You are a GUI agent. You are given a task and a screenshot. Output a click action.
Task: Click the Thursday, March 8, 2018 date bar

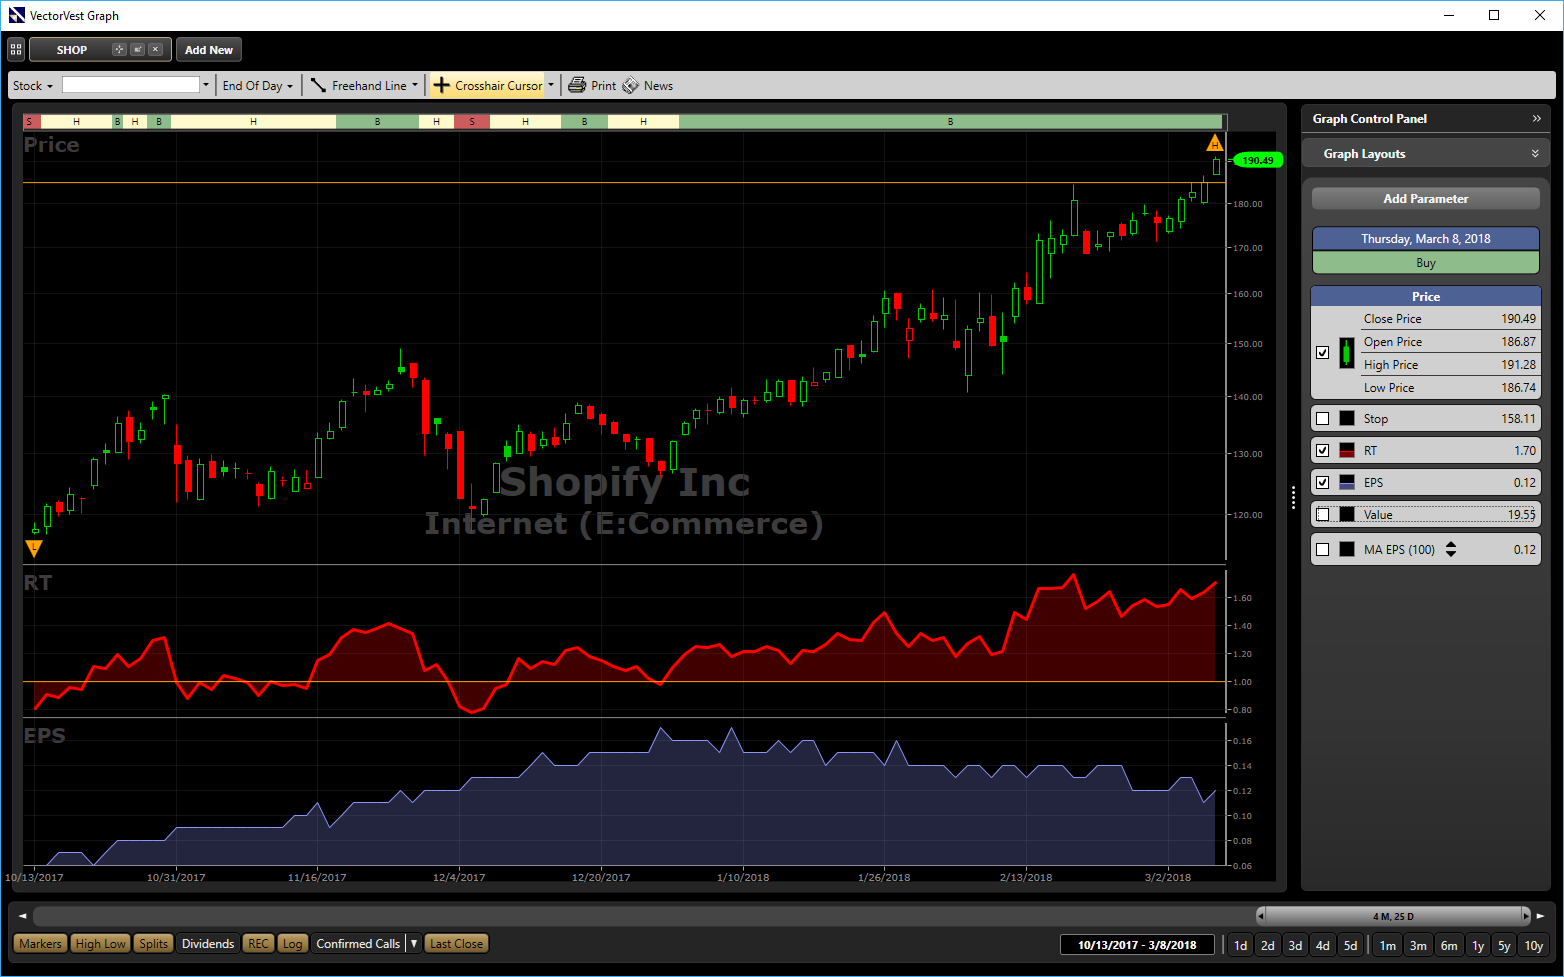[1426, 239]
